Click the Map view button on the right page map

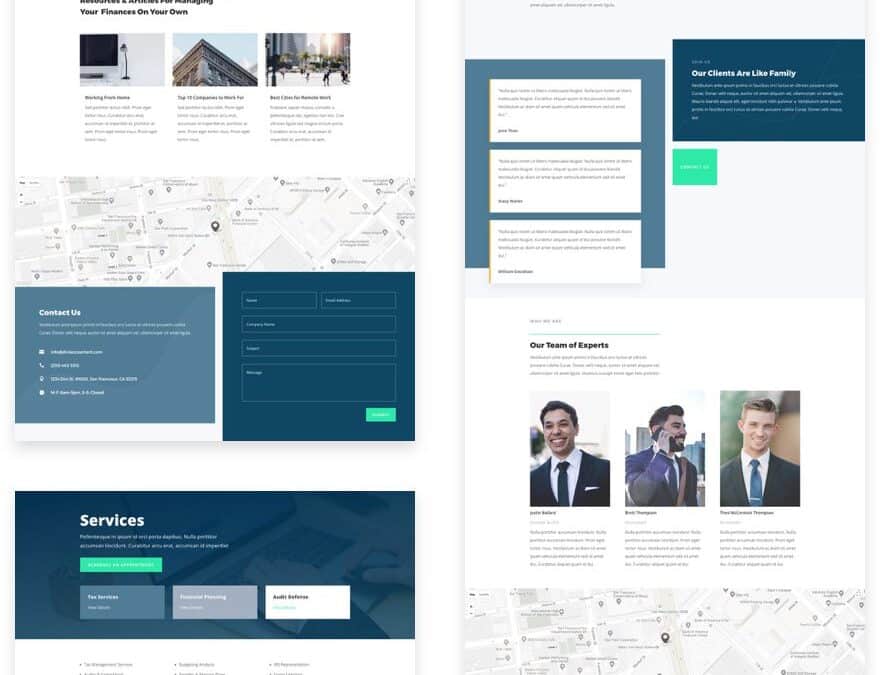473,594
